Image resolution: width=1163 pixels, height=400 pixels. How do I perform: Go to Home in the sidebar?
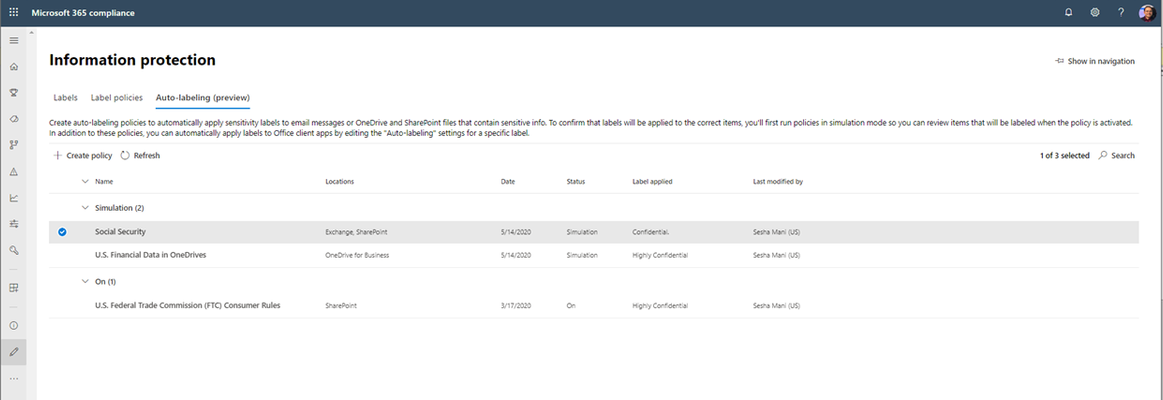click(13, 67)
